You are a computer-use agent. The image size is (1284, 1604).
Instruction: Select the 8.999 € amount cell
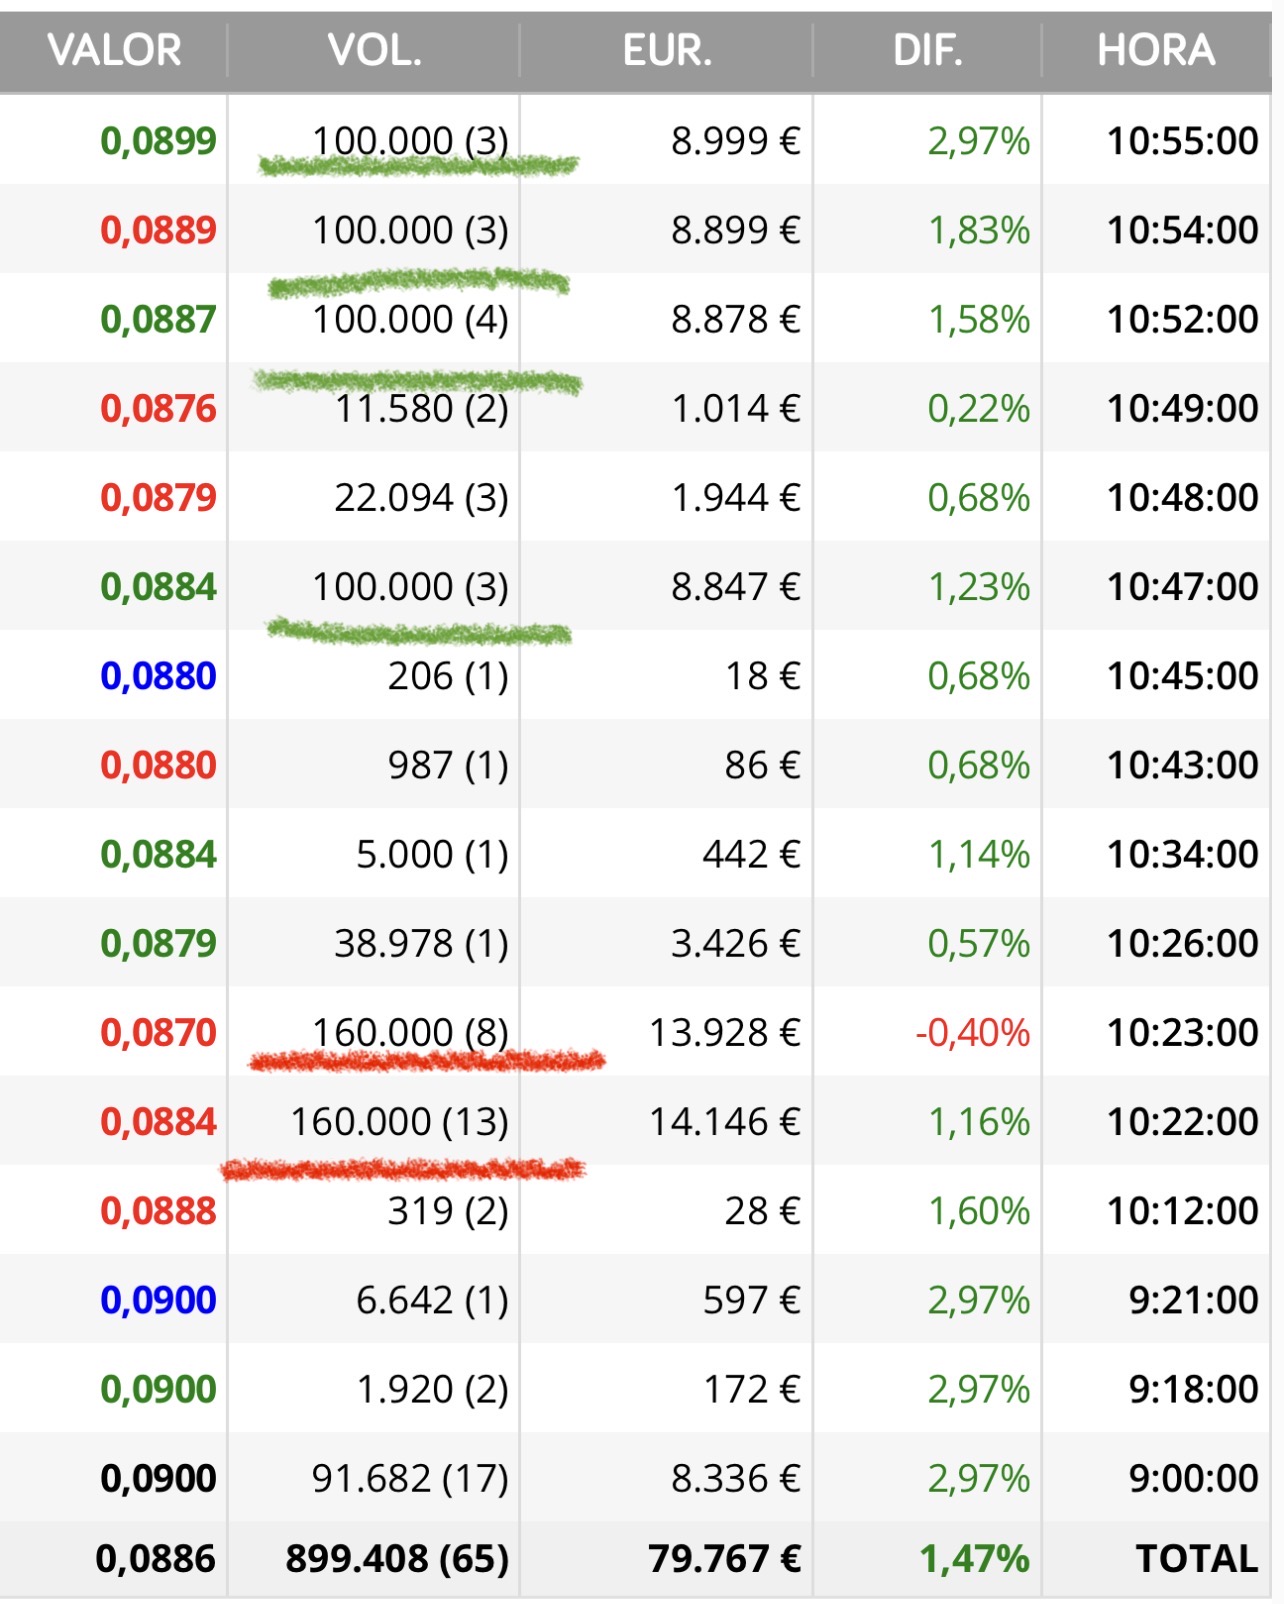pyautogui.click(x=736, y=141)
